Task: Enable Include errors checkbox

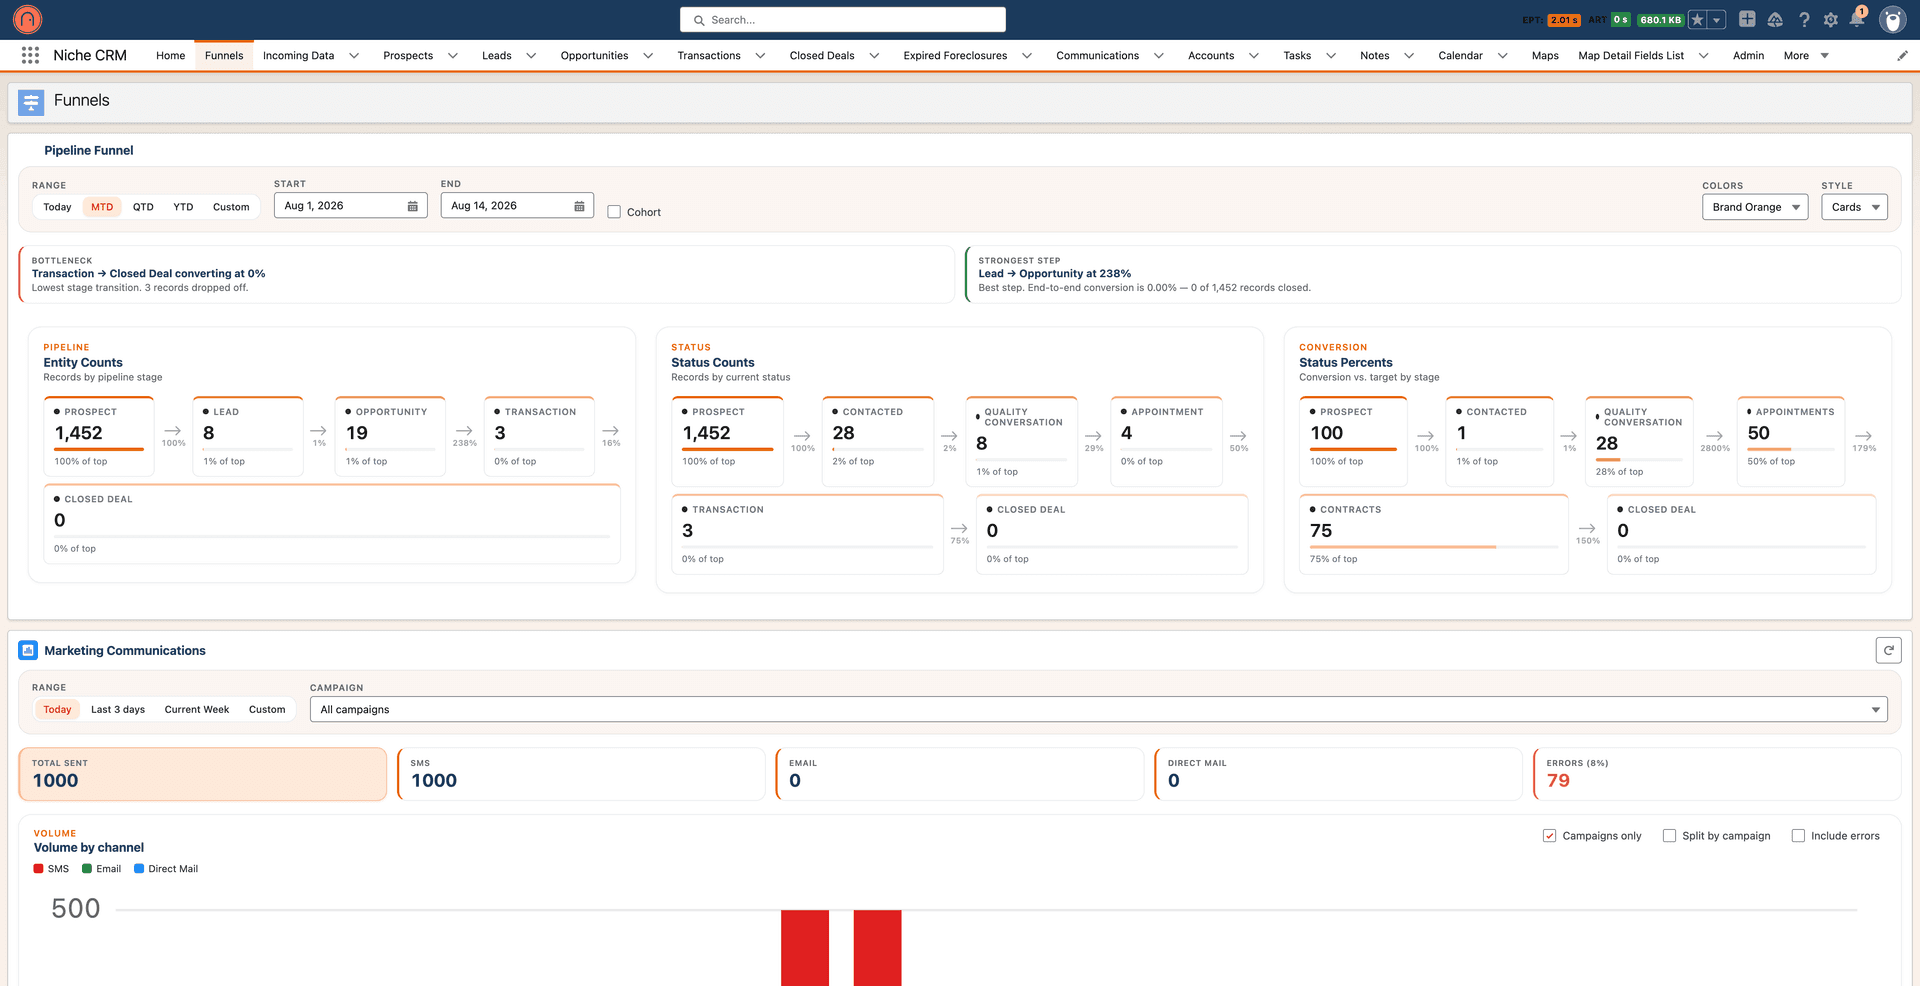Action: 1798,836
